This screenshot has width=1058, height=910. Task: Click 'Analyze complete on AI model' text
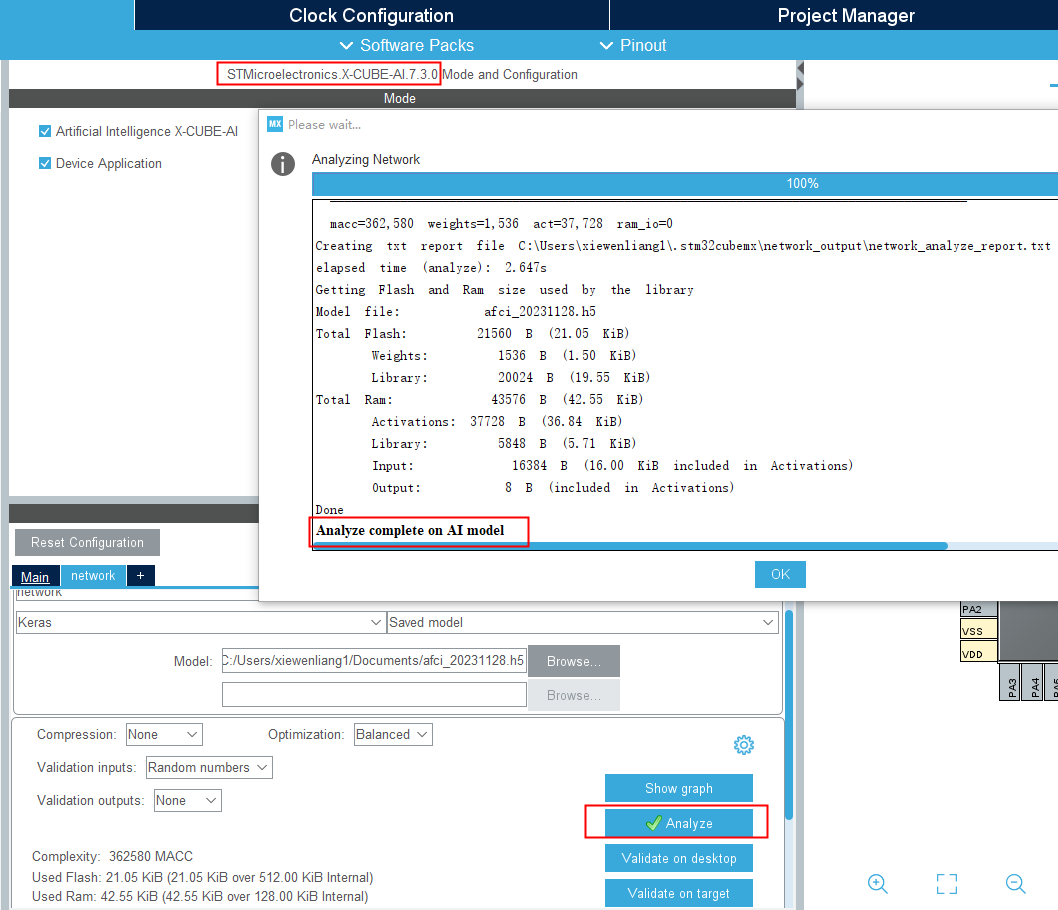coord(410,530)
